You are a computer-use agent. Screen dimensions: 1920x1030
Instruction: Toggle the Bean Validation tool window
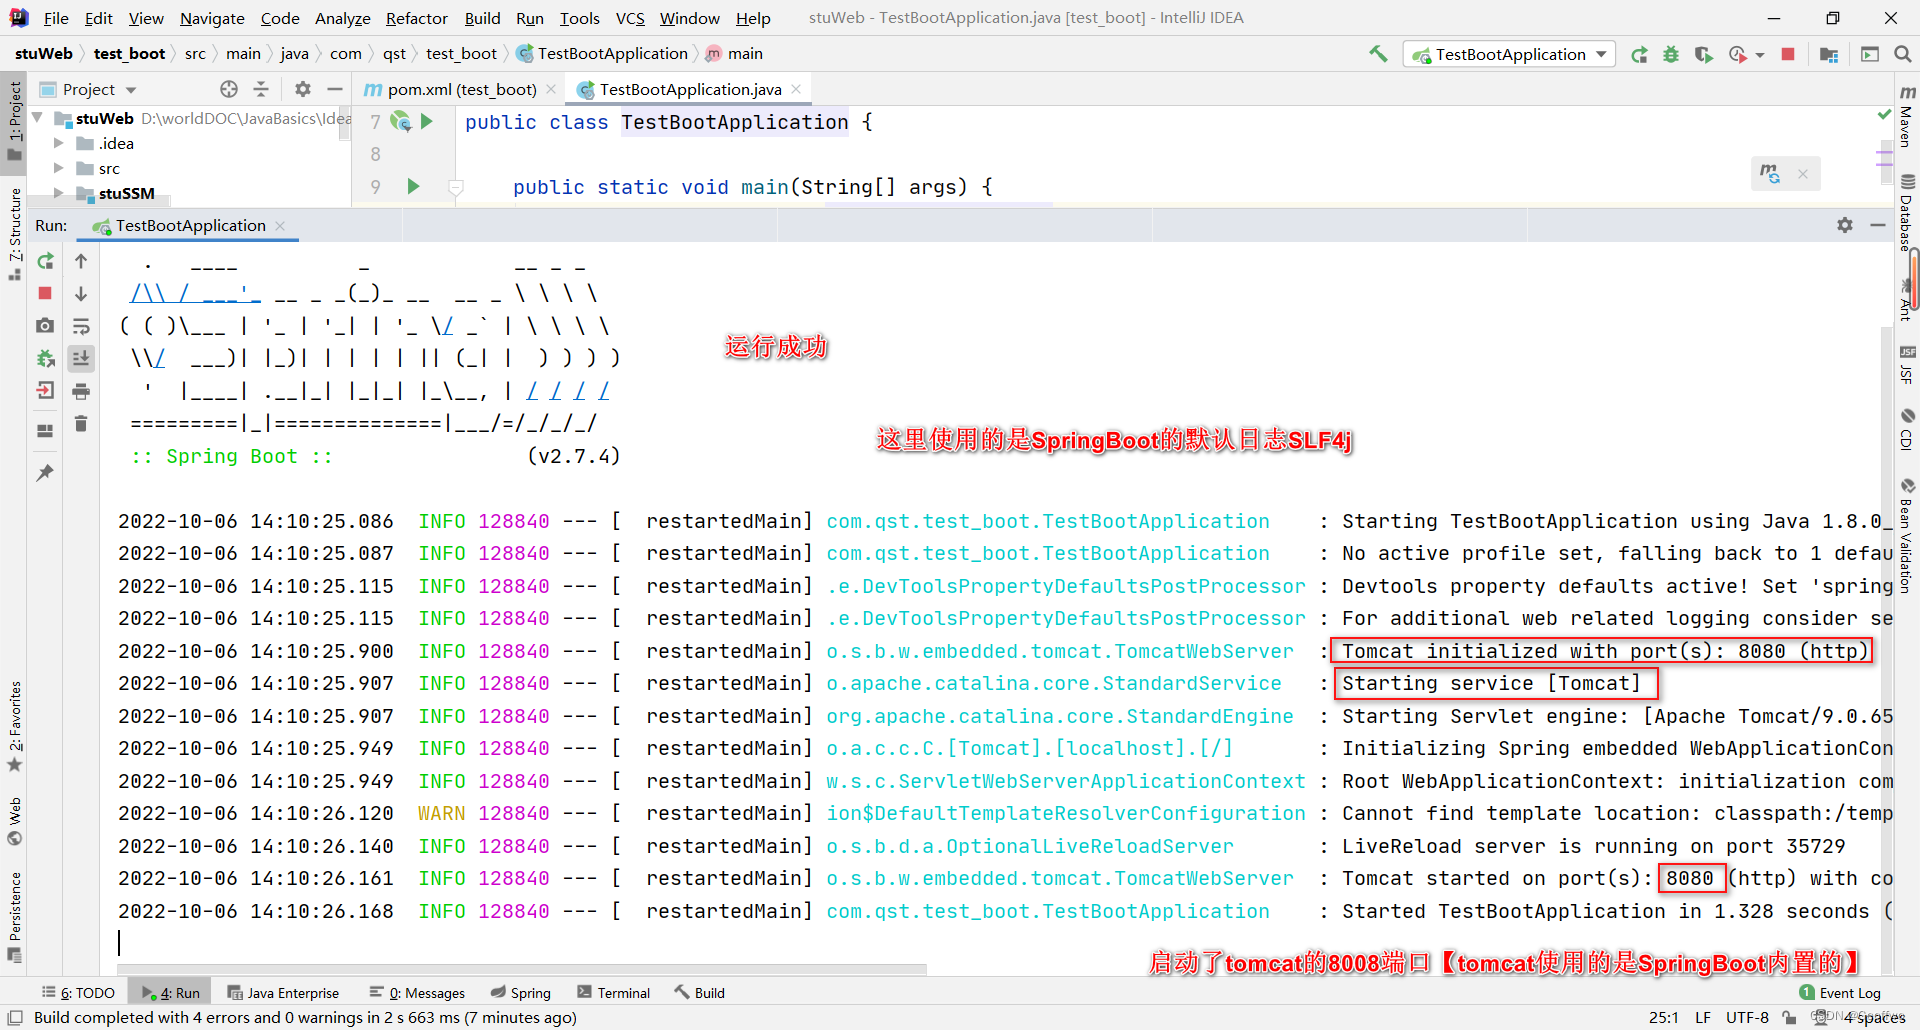point(1907,536)
